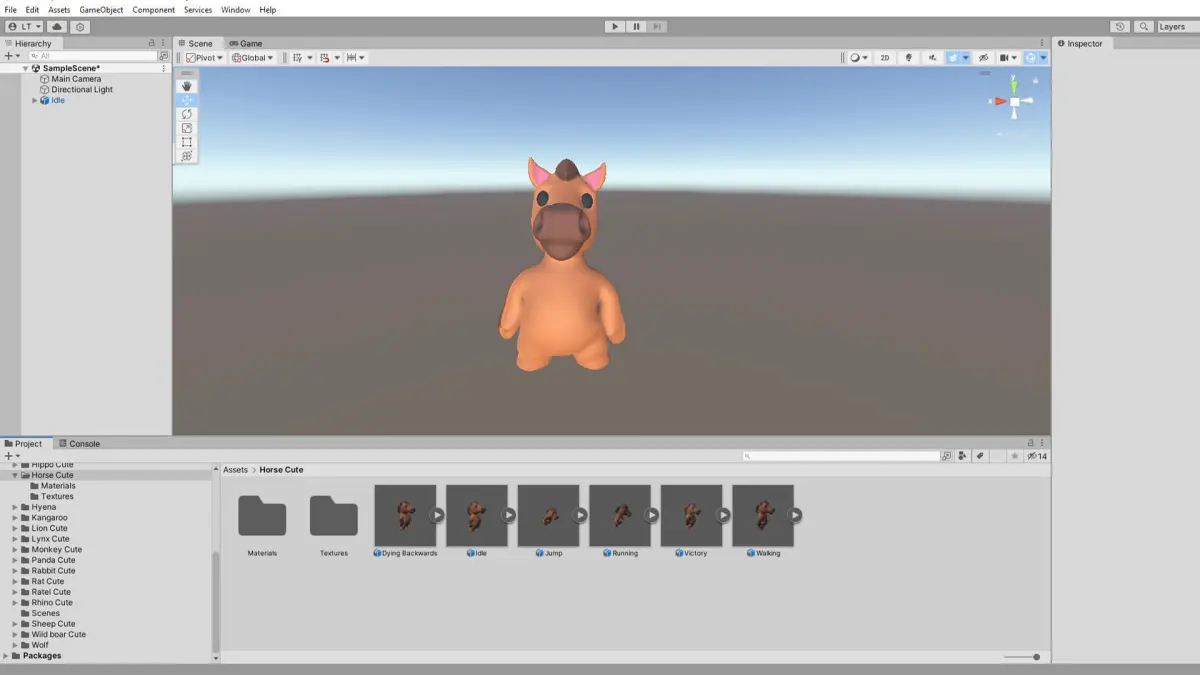Viewport: 1200px width, 675px height.
Task: Click the Hierarchy search-by-type icon
Action: [164, 56]
